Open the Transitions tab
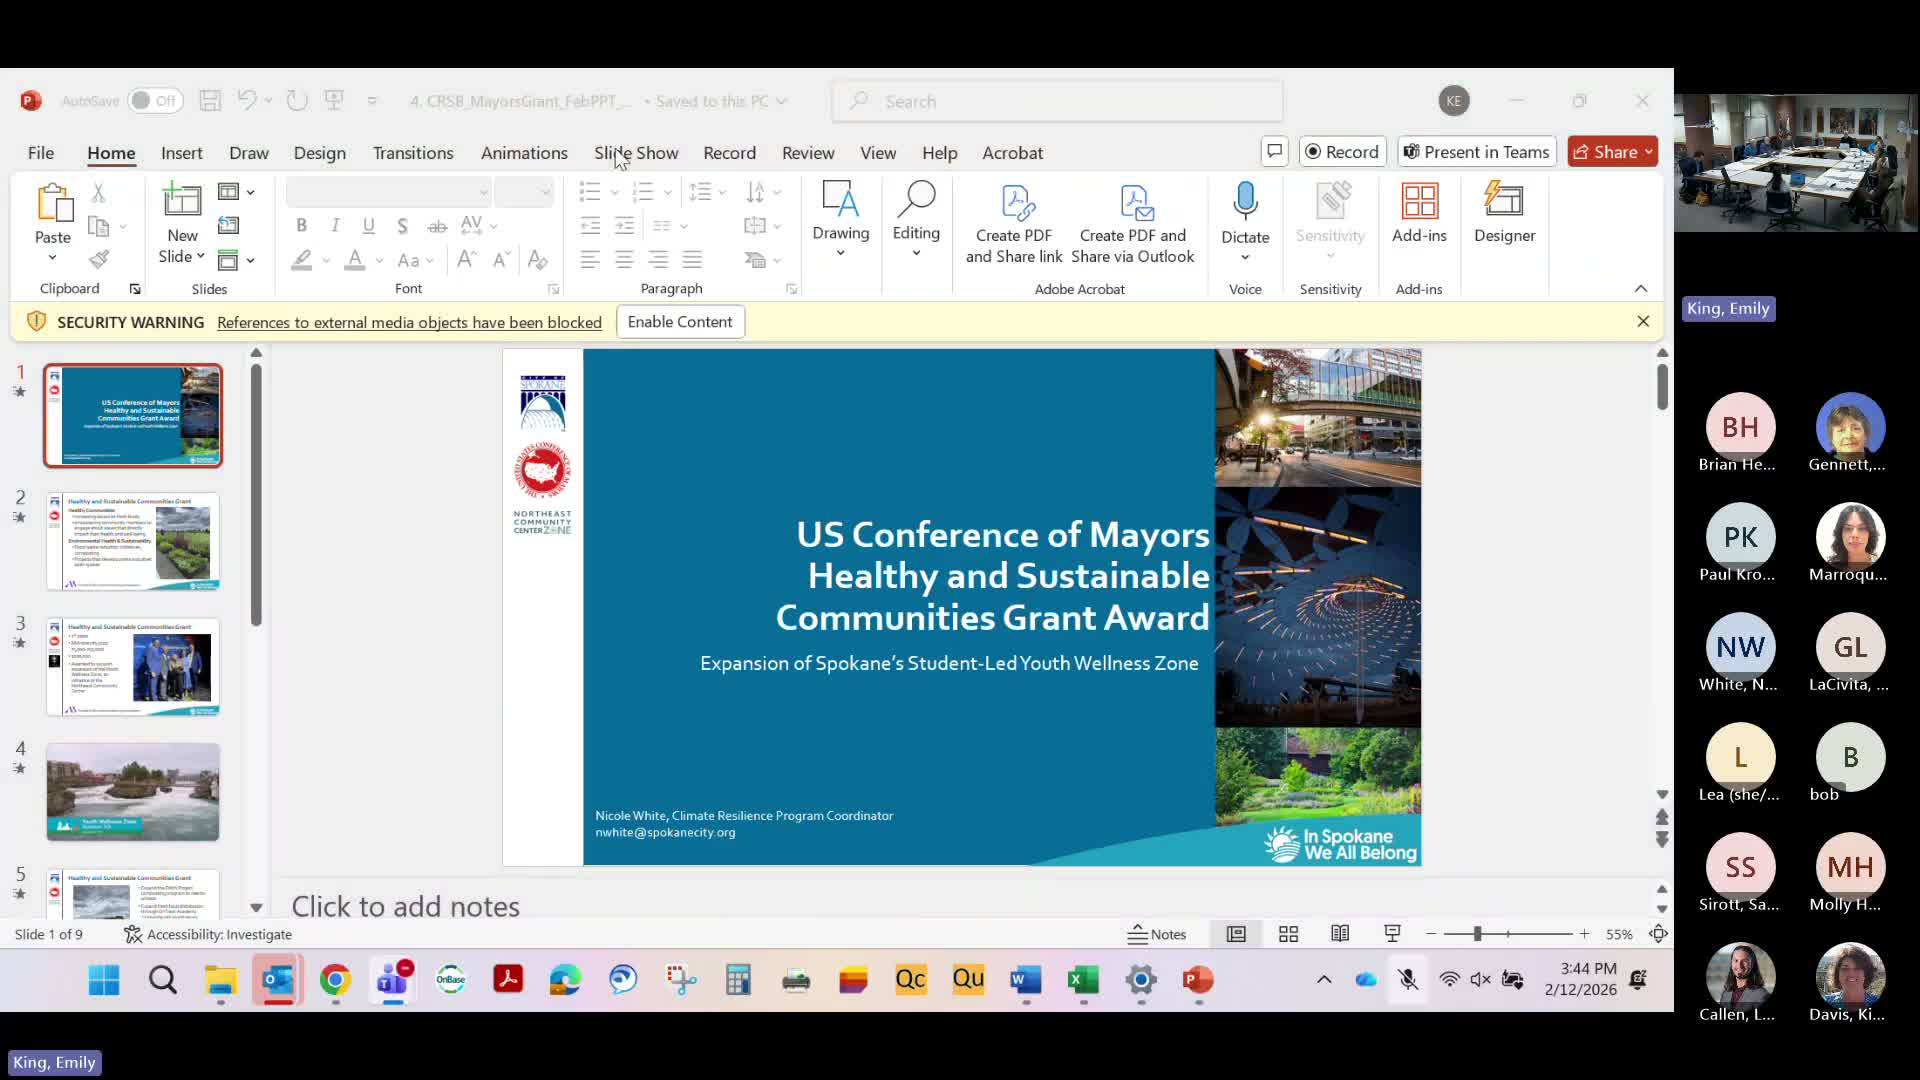This screenshot has height=1080, width=1920. [x=413, y=153]
